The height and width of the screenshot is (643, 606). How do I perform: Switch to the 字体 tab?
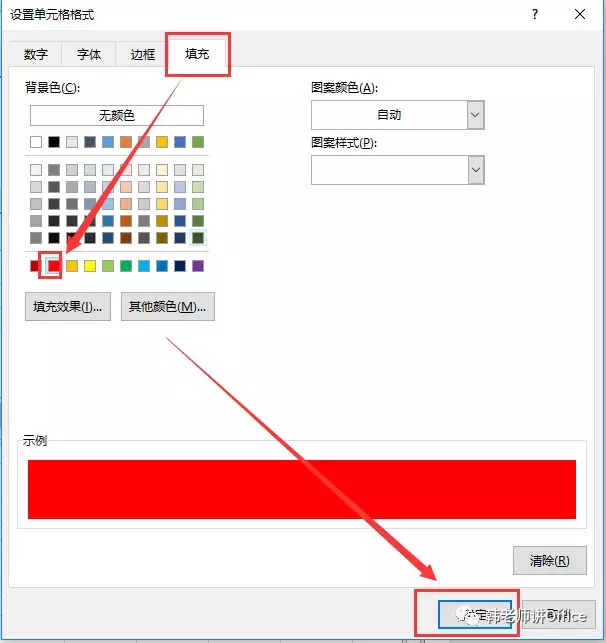[x=89, y=54]
